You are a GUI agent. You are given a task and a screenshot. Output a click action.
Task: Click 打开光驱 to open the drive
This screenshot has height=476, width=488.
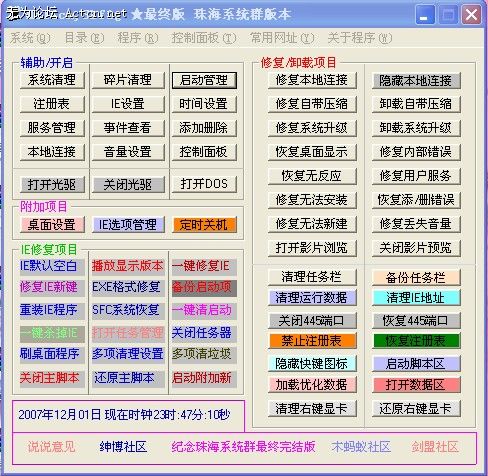[52, 185]
